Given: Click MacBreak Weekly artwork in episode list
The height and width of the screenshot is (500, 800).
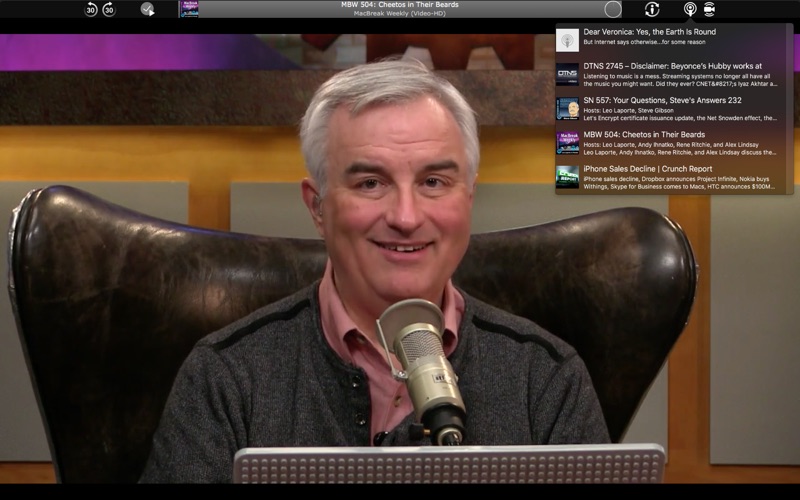Looking at the screenshot, I should click(568, 142).
